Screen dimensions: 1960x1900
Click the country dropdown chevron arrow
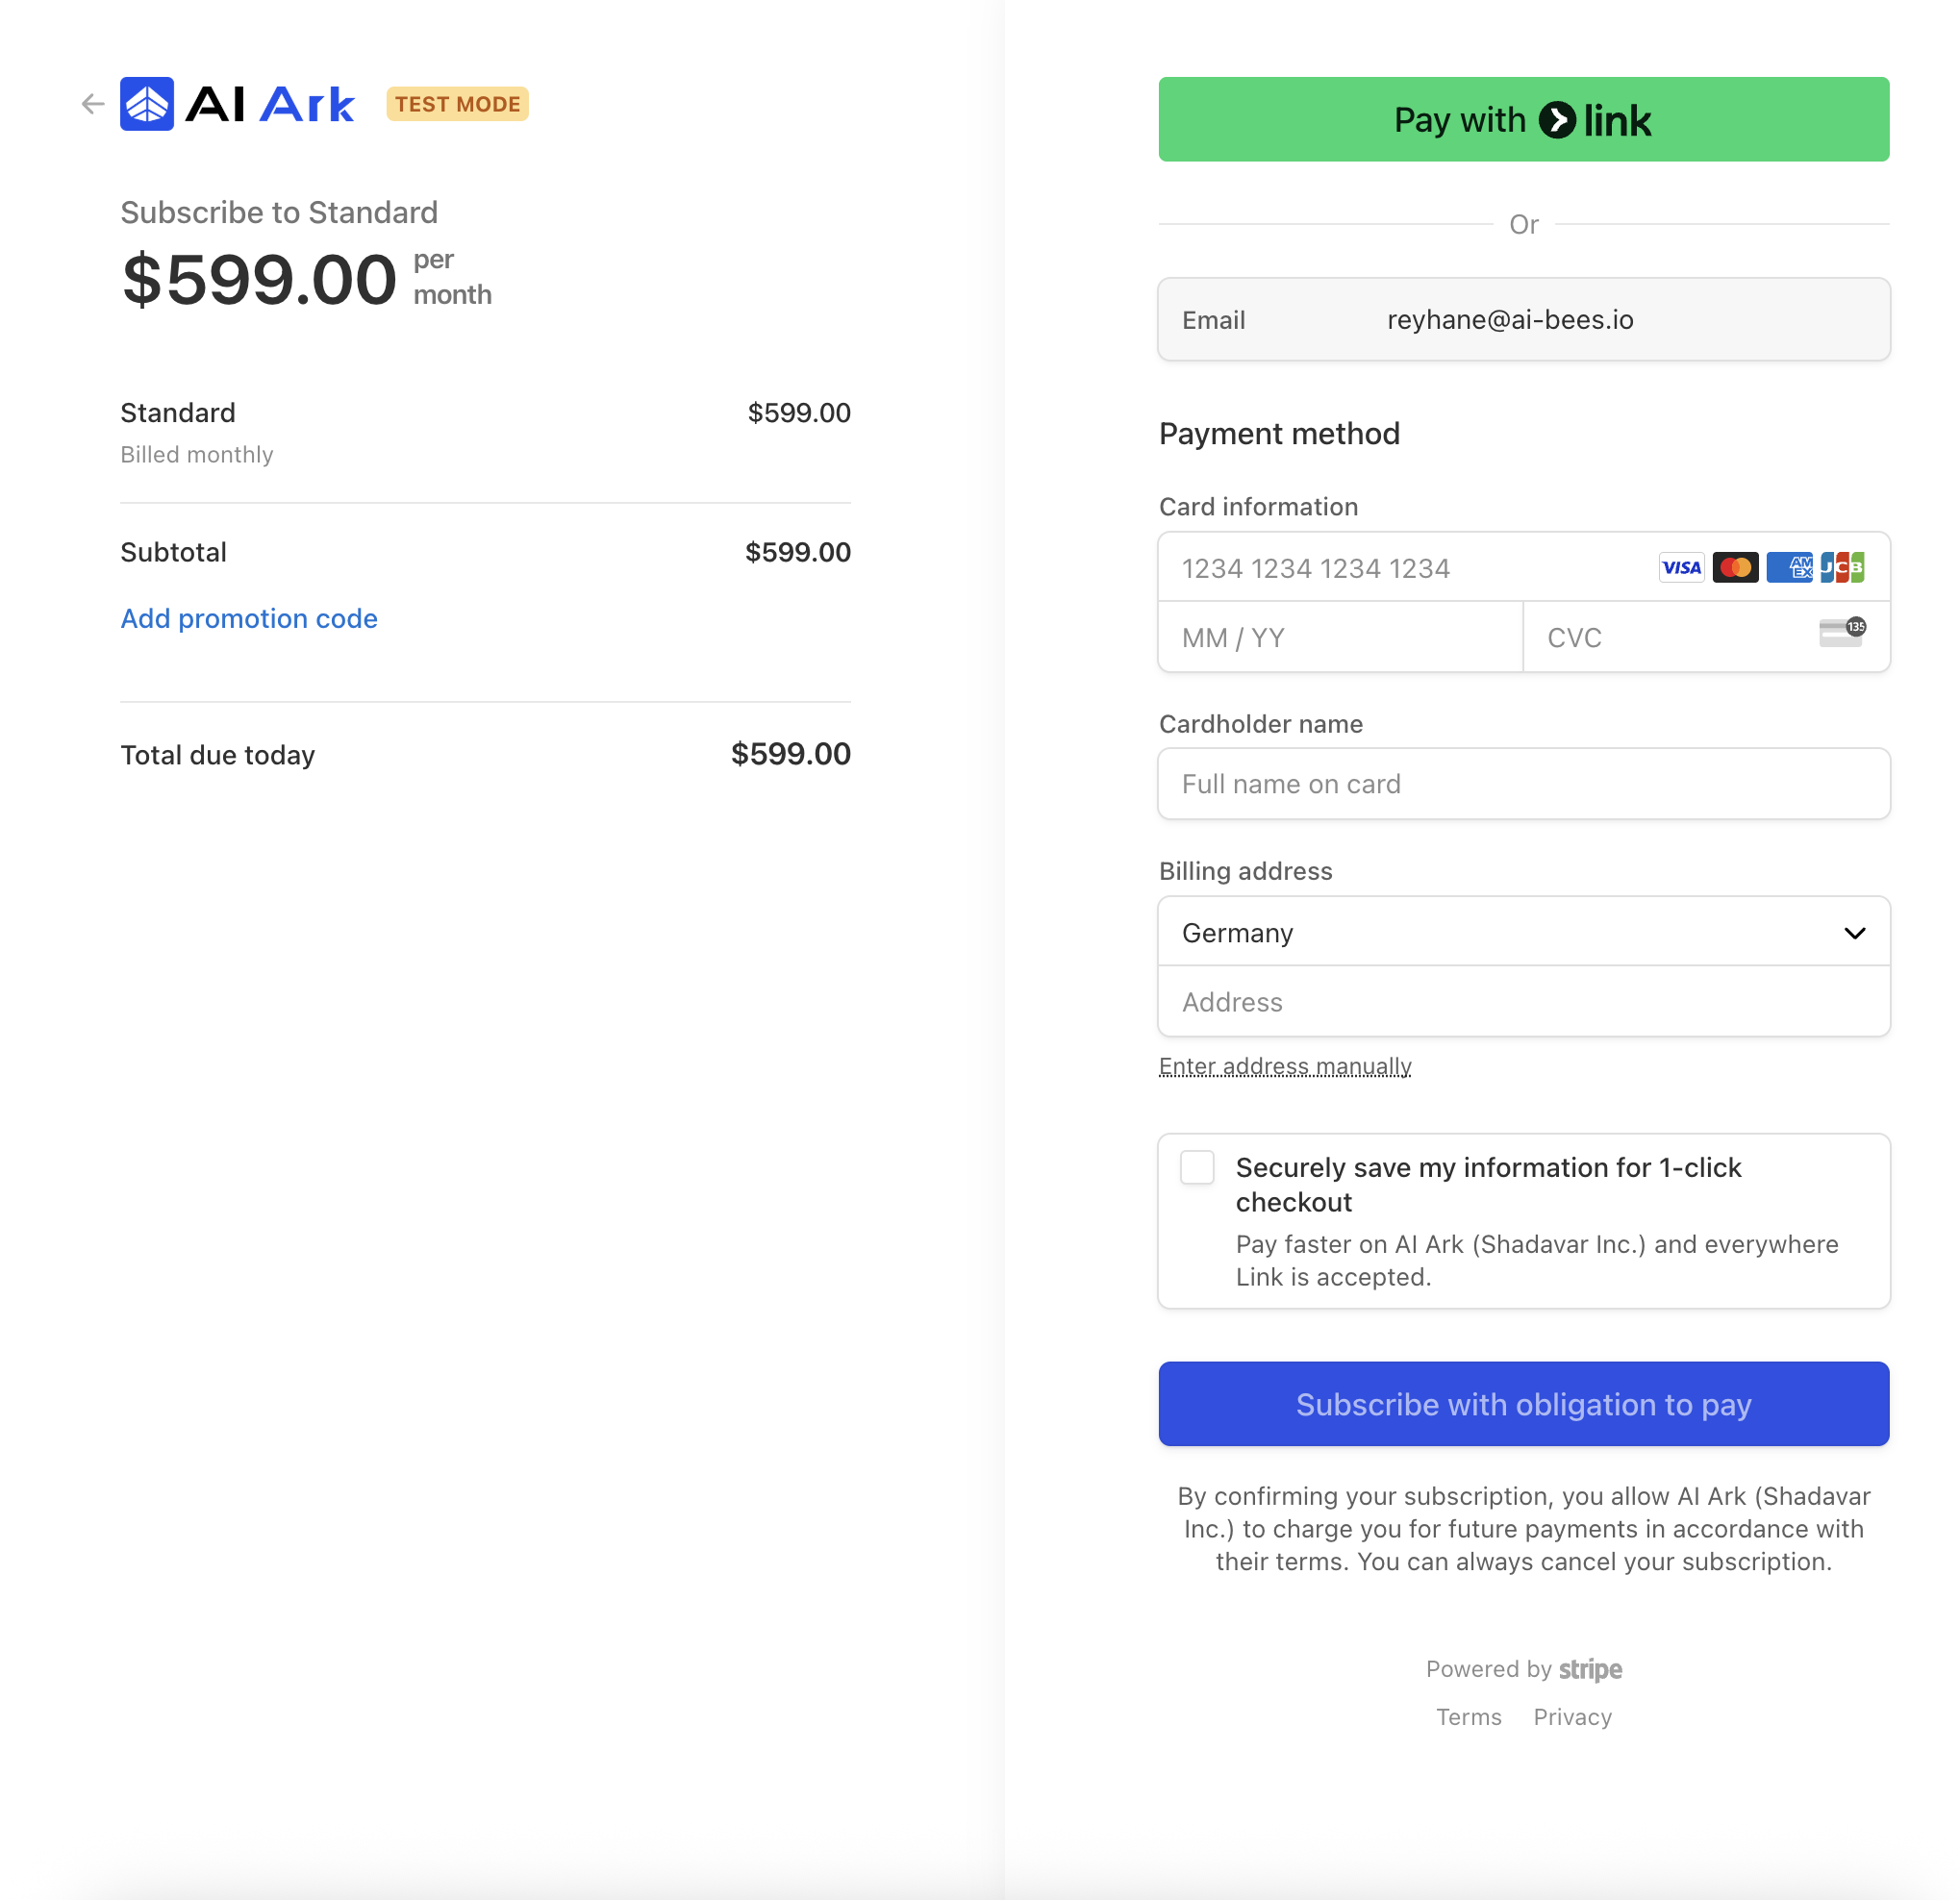click(1854, 933)
